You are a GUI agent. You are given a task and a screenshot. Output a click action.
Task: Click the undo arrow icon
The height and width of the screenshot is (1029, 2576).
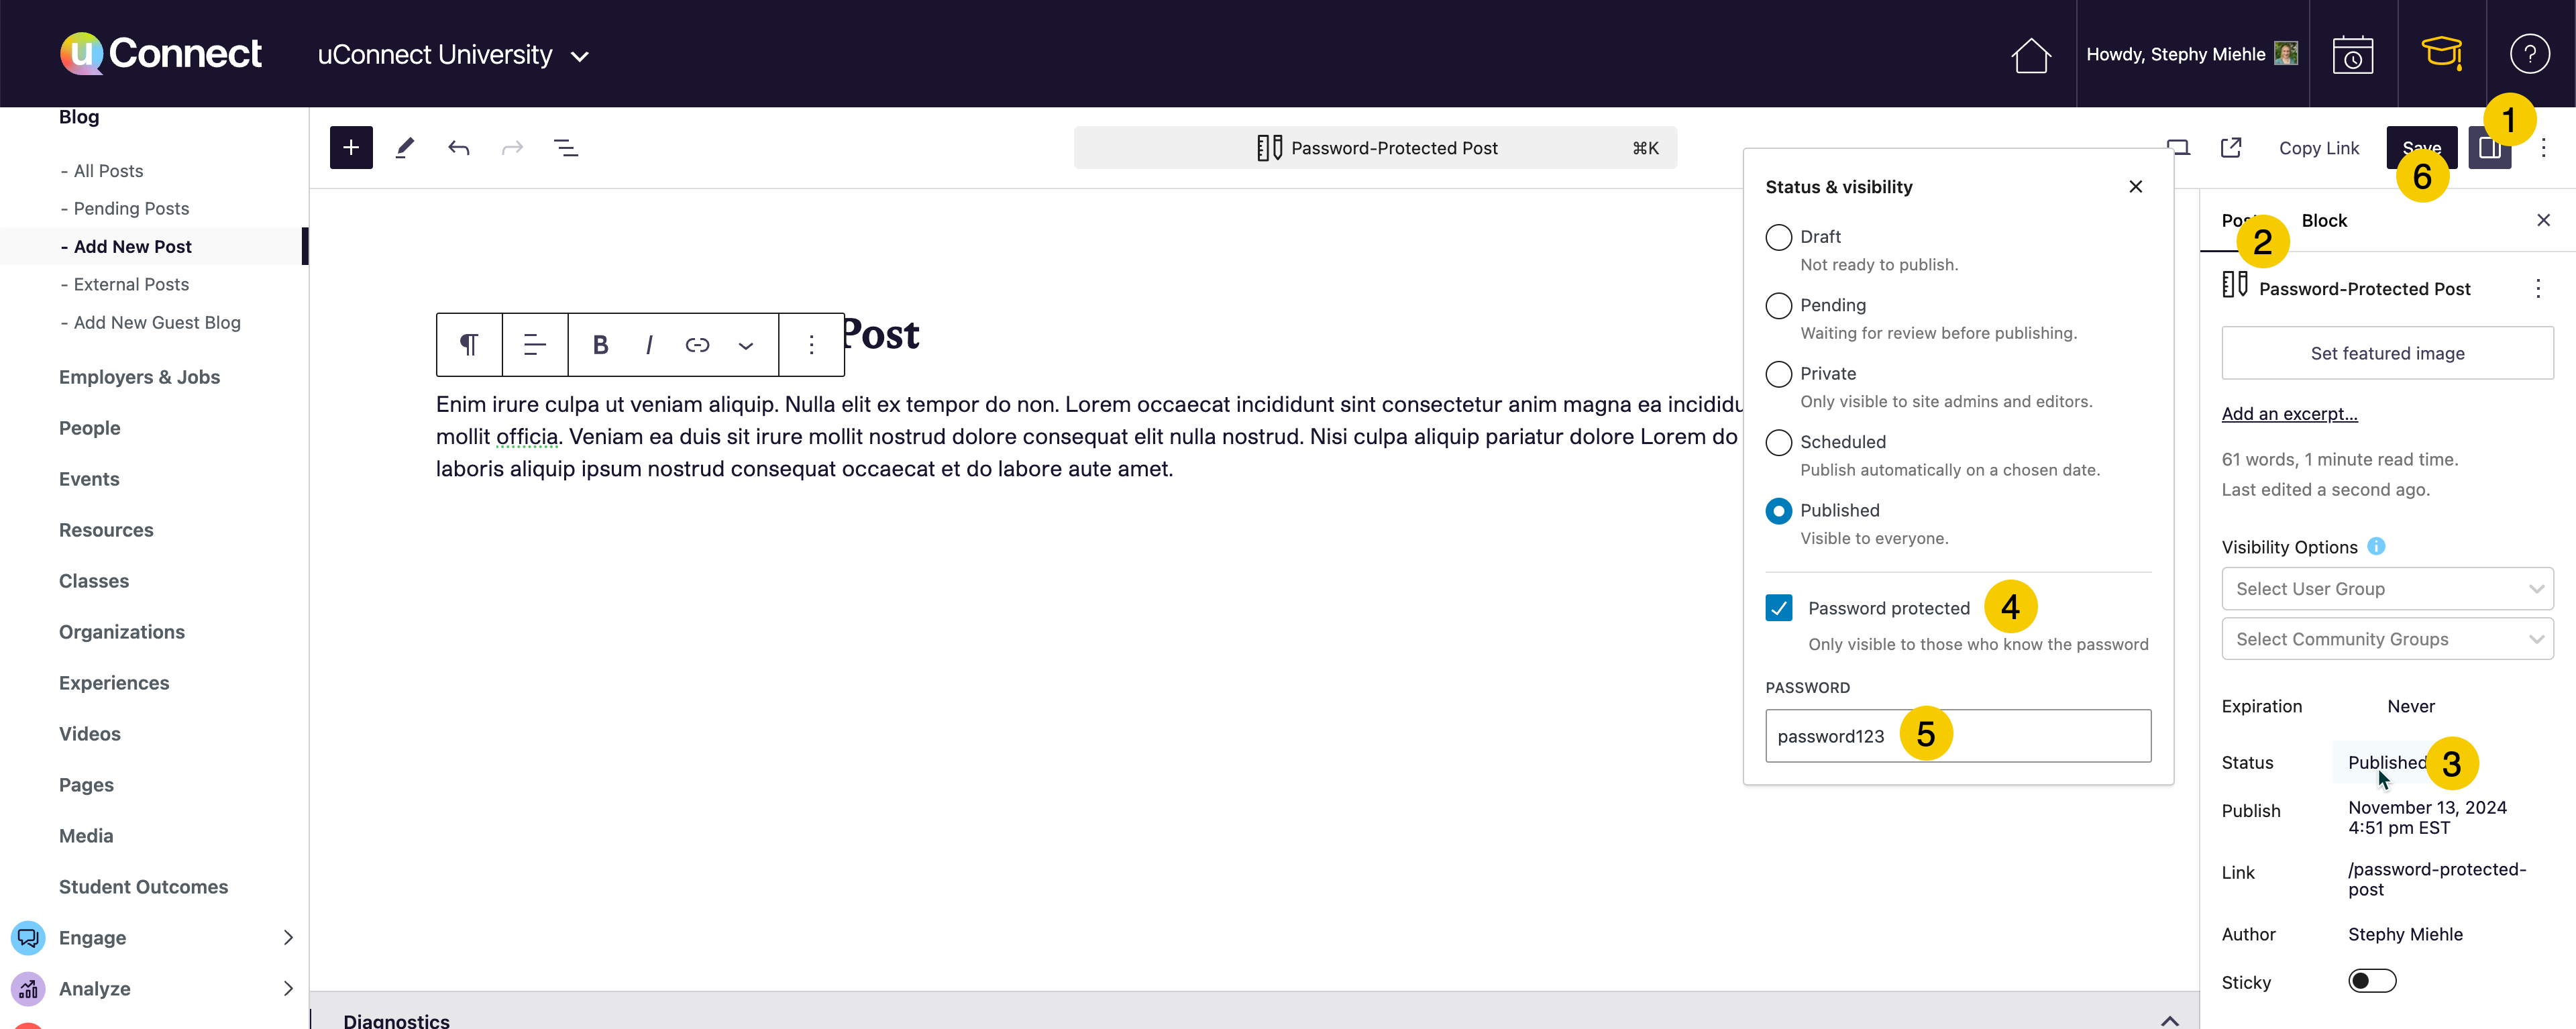click(458, 148)
